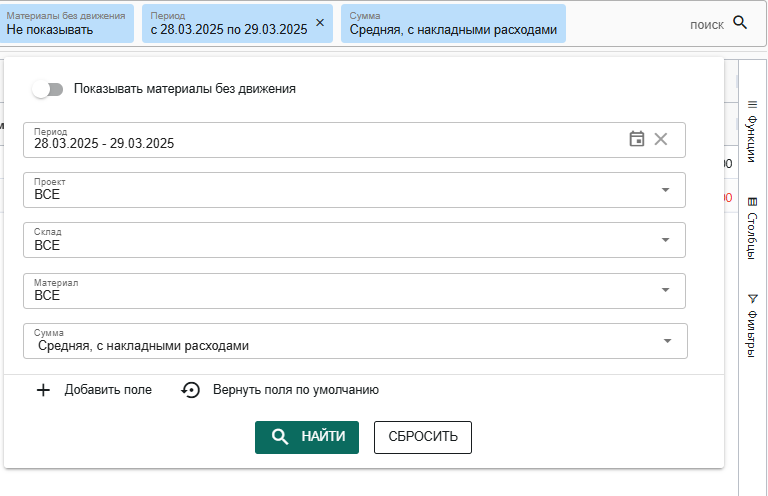The width and height of the screenshot is (768, 496).
Task: Click the Сумма filter chip at top
Action: pyautogui.click(x=453, y=24)
